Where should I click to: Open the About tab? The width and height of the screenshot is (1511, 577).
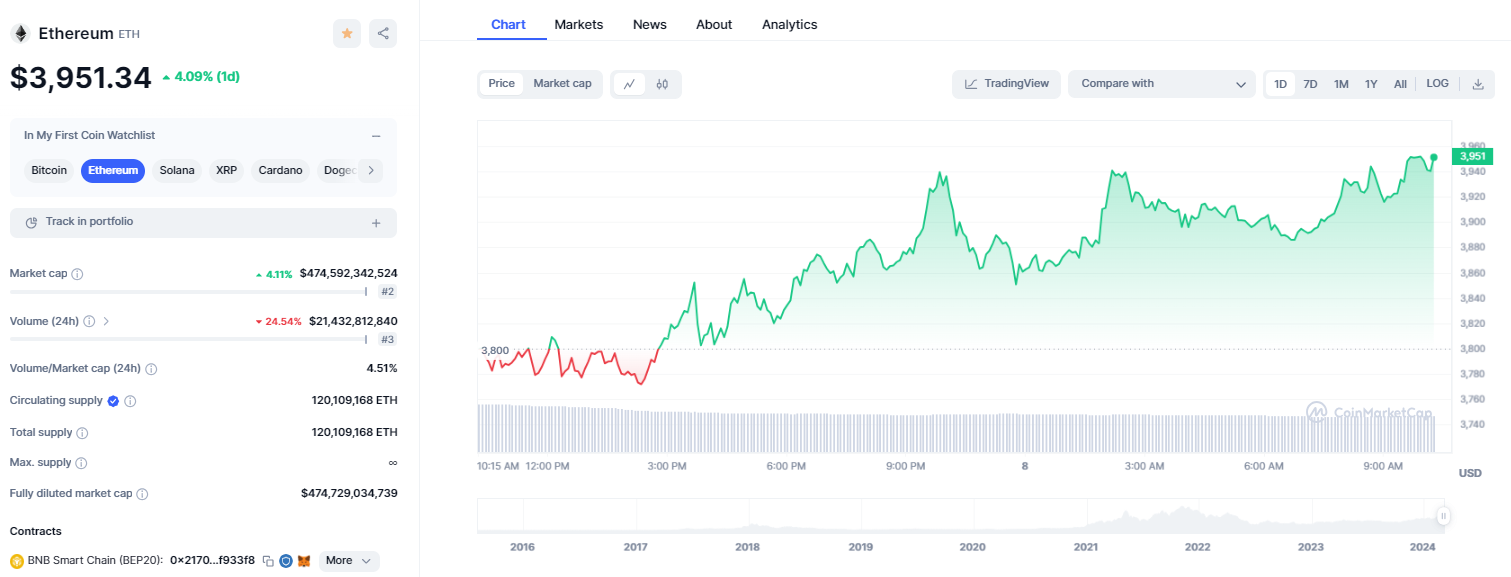(x=714, y=24)
